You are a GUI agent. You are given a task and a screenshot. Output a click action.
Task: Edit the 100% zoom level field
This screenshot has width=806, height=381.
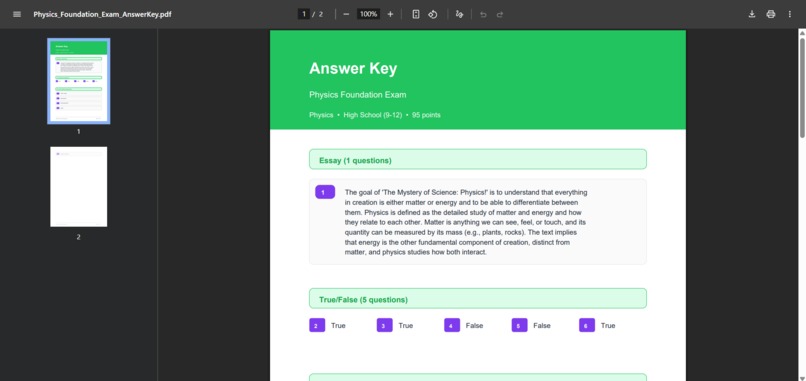coord(369,14)
